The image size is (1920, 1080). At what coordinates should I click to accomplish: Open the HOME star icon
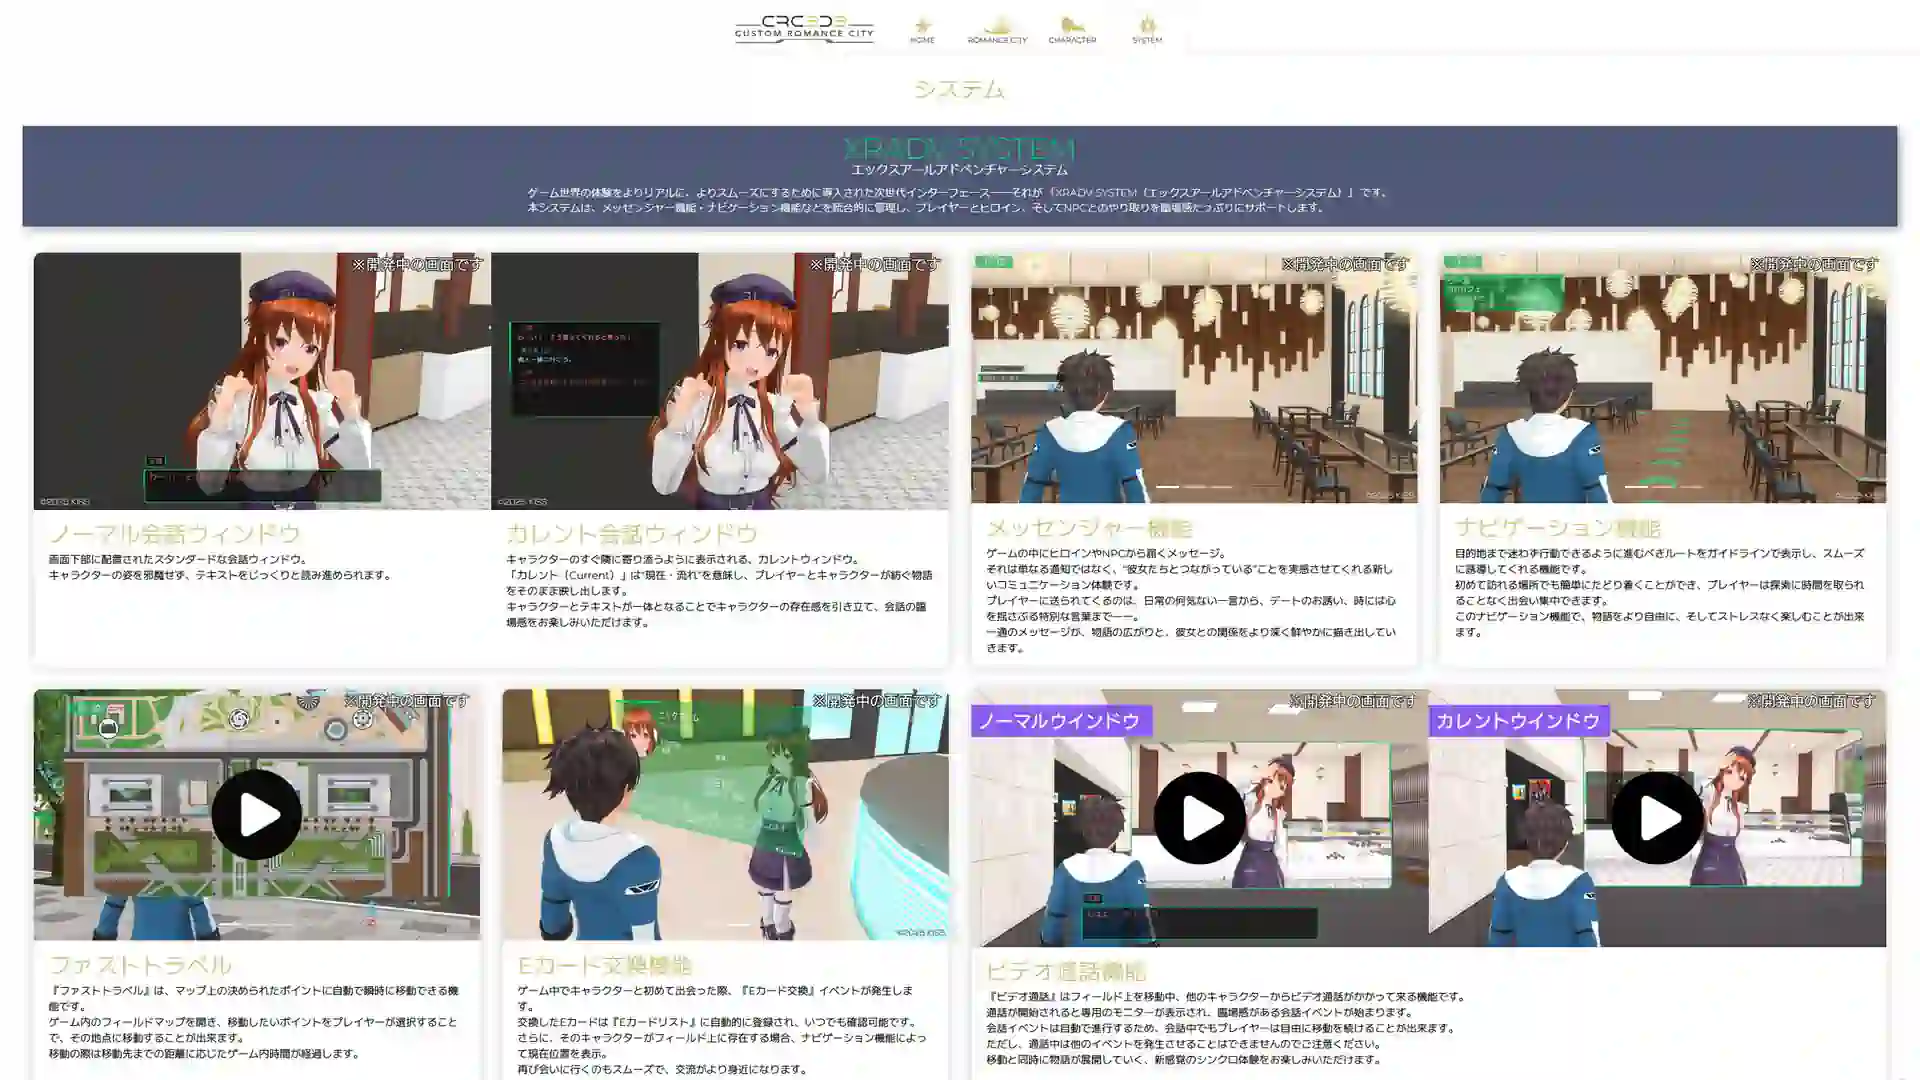(922, 29)
